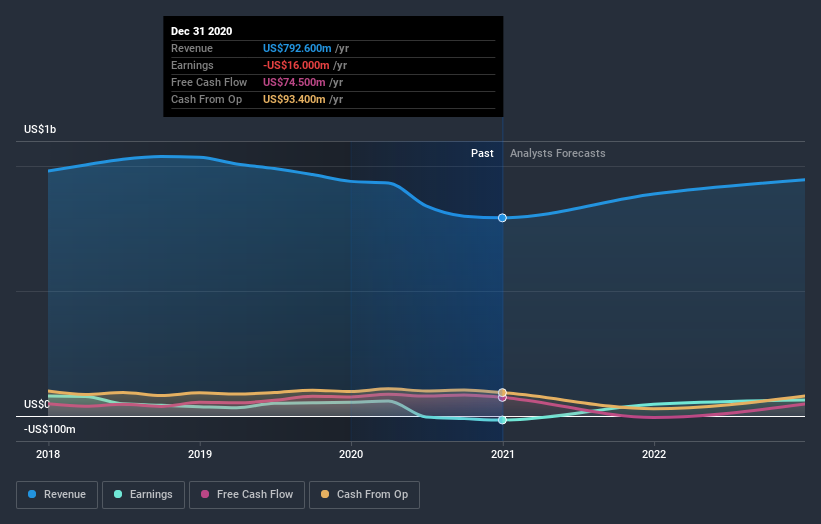821x524 pixels.
Task: Click the Analysts Forecasts label
Action: pos(558,153)
